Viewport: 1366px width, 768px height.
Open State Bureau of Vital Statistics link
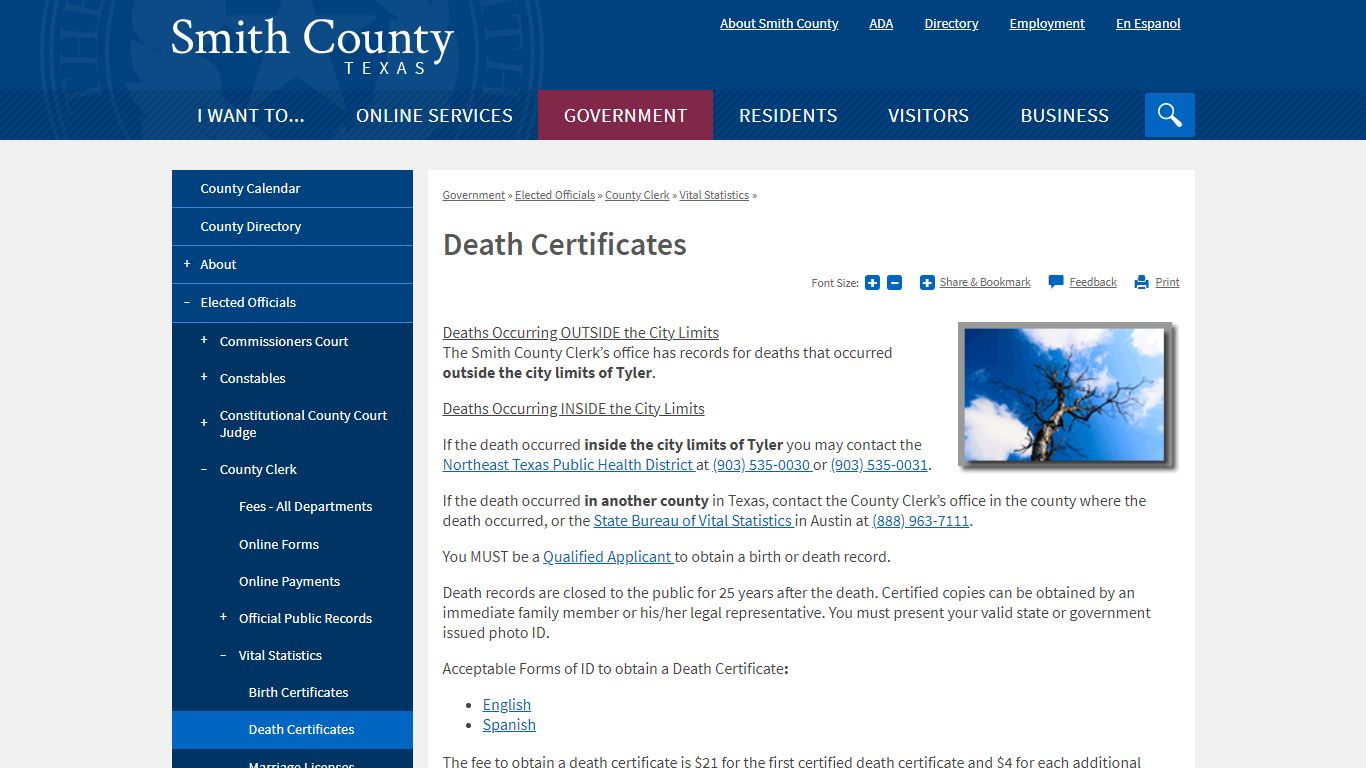click(693, 521)
